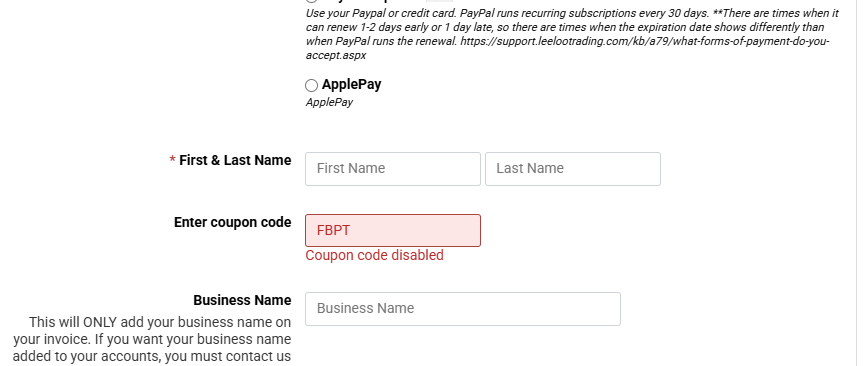Screen dimensions: 864x366
Task: Click the coupon code field containing FBPT
Action: click(x=393, y=230)
